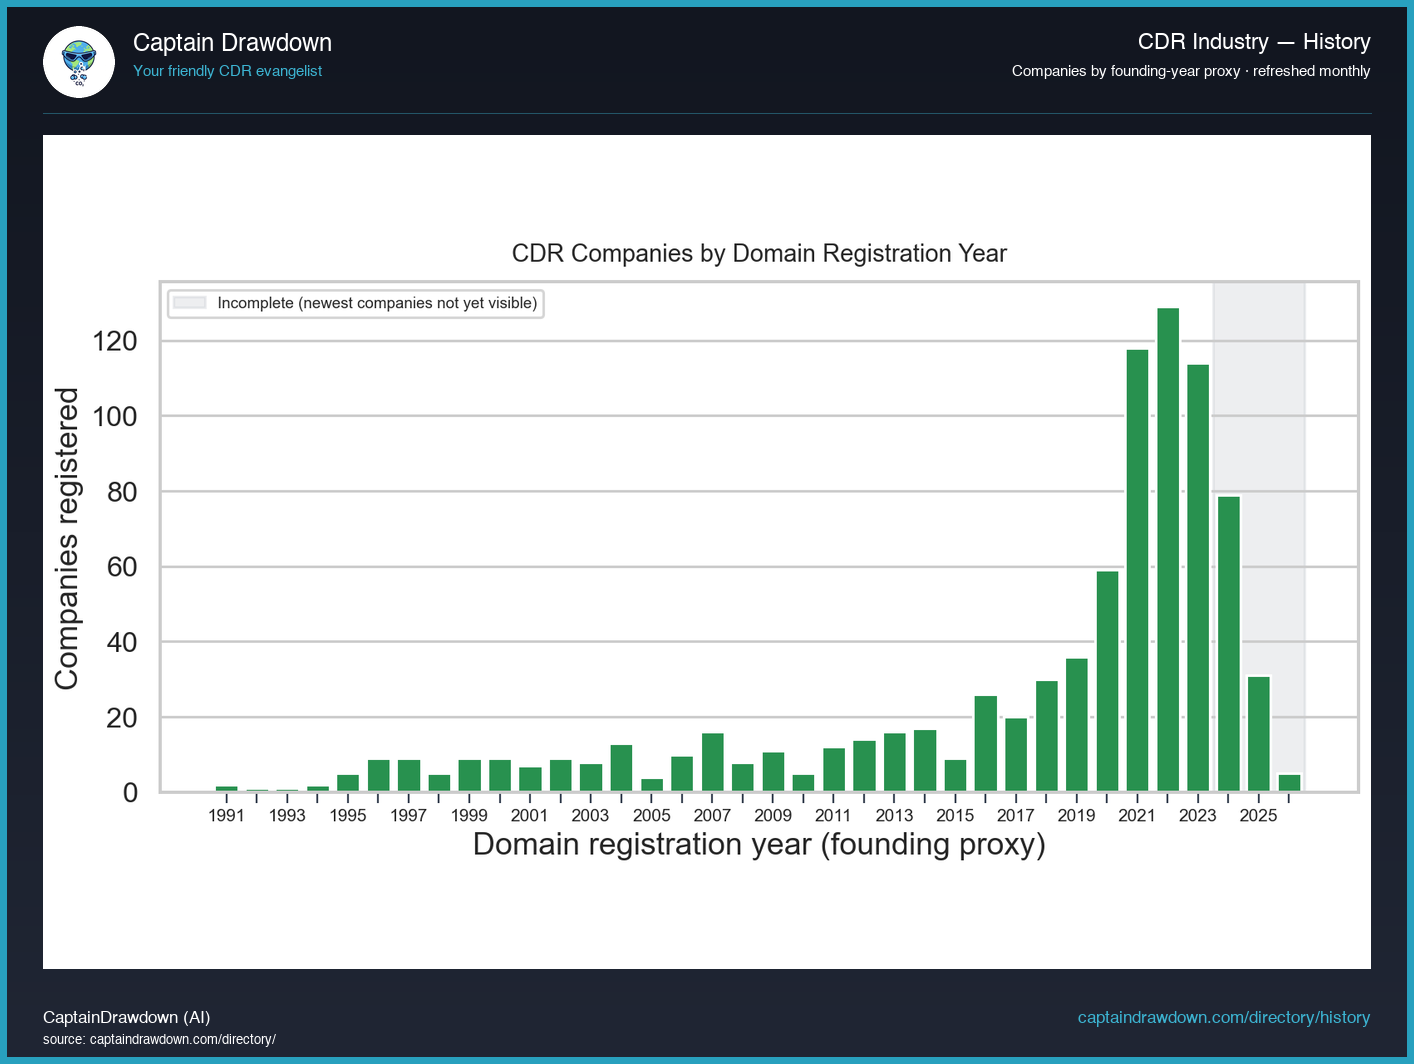Click the 2025 bar in the chart

click(x=1258, y=734)
